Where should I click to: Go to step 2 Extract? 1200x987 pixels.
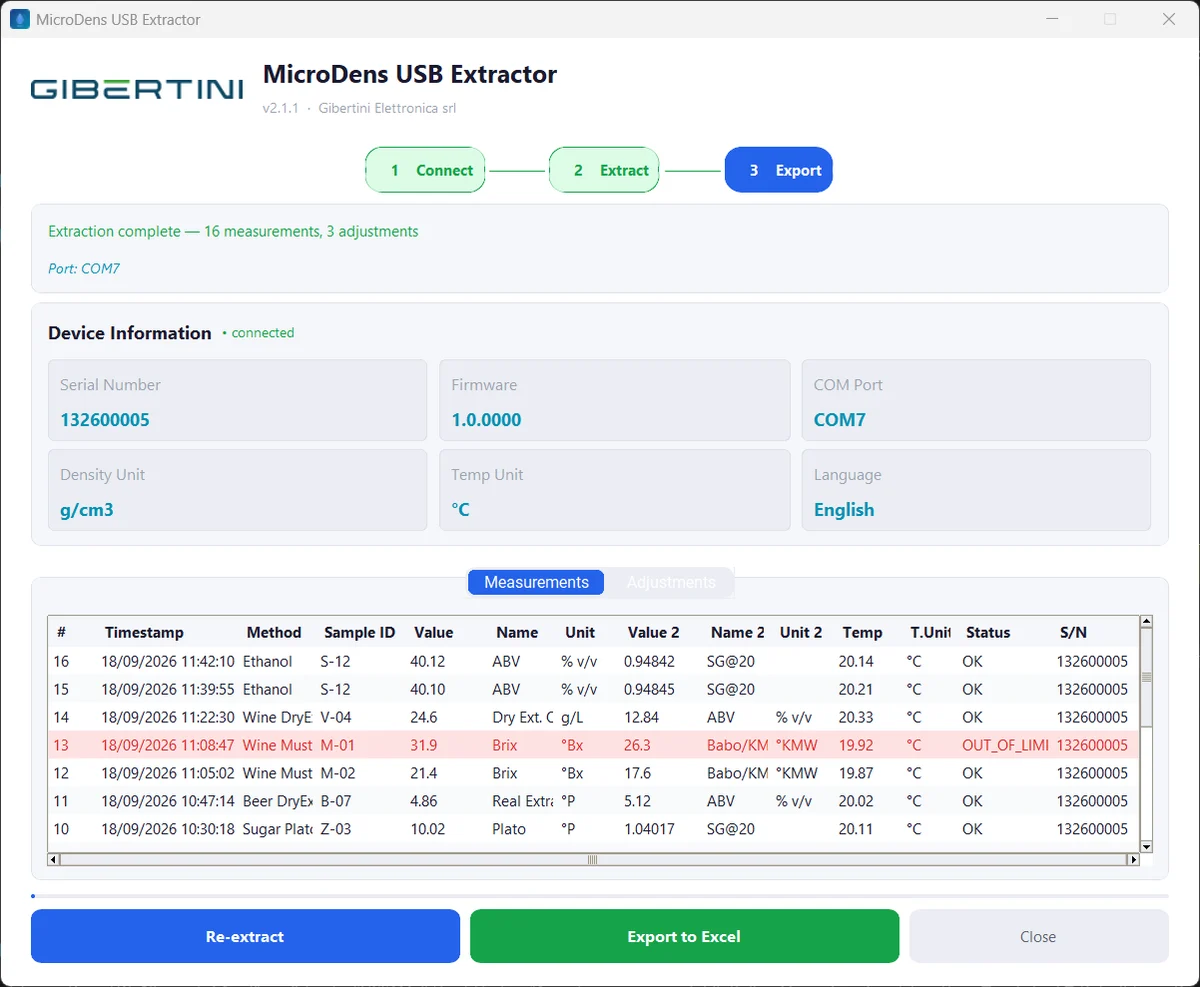click(x=604, y=170)
